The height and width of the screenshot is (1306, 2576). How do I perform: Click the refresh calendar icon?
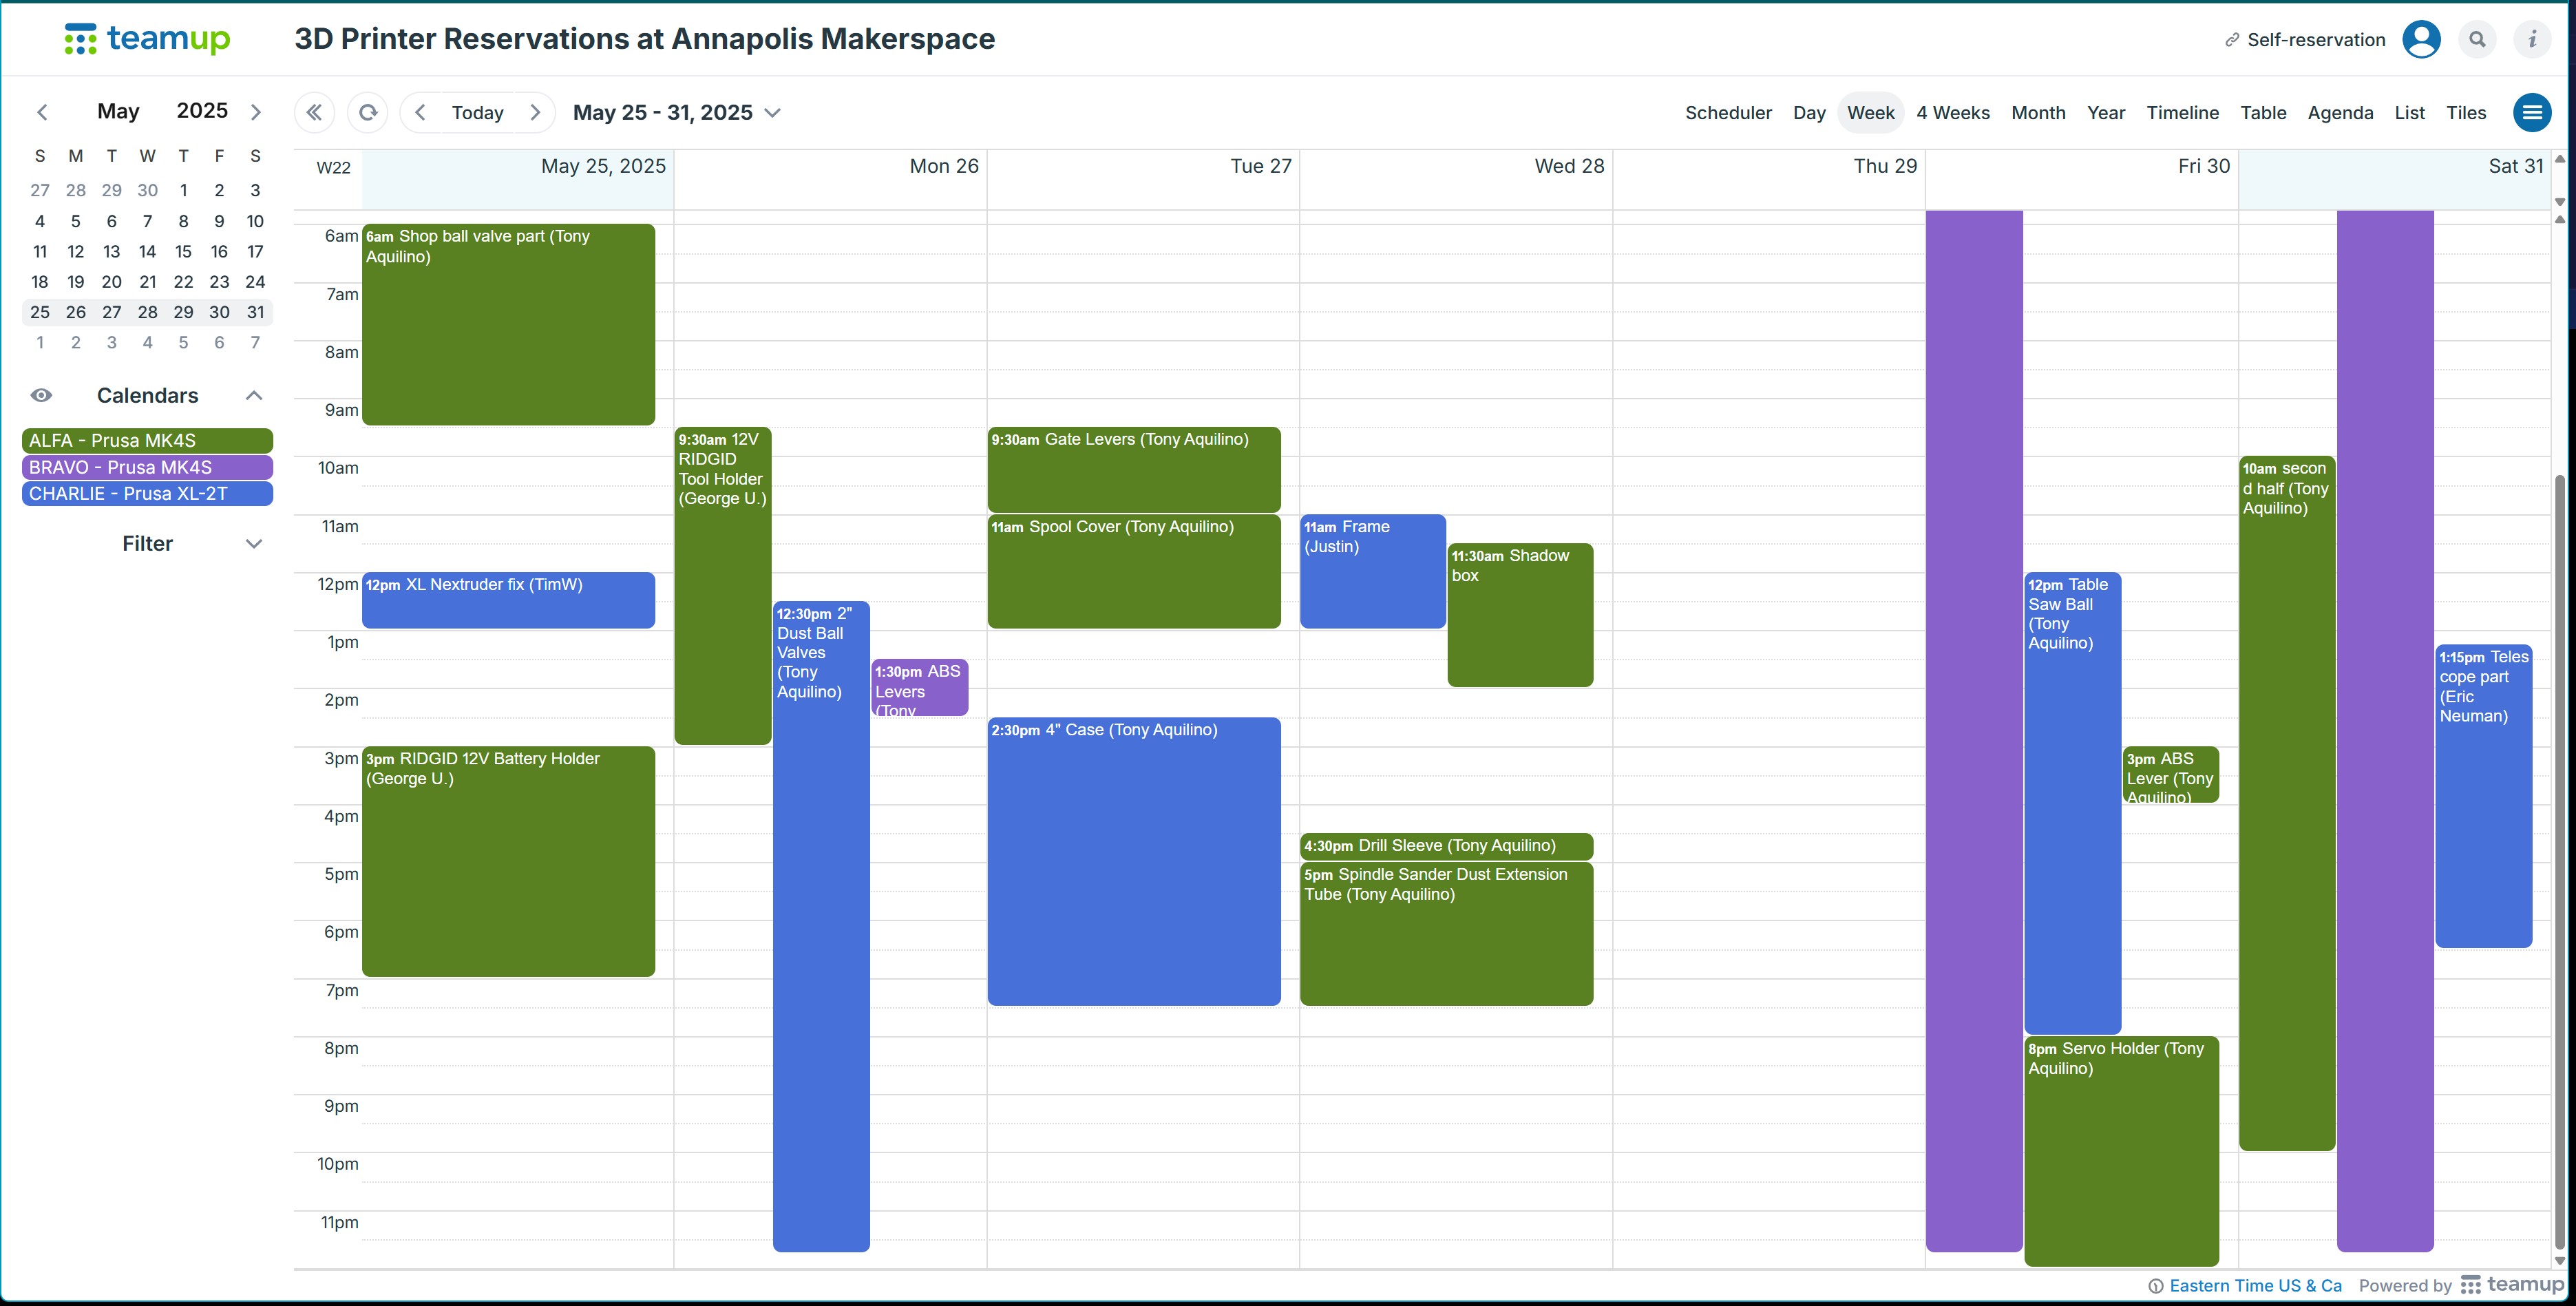click(368, 113)
